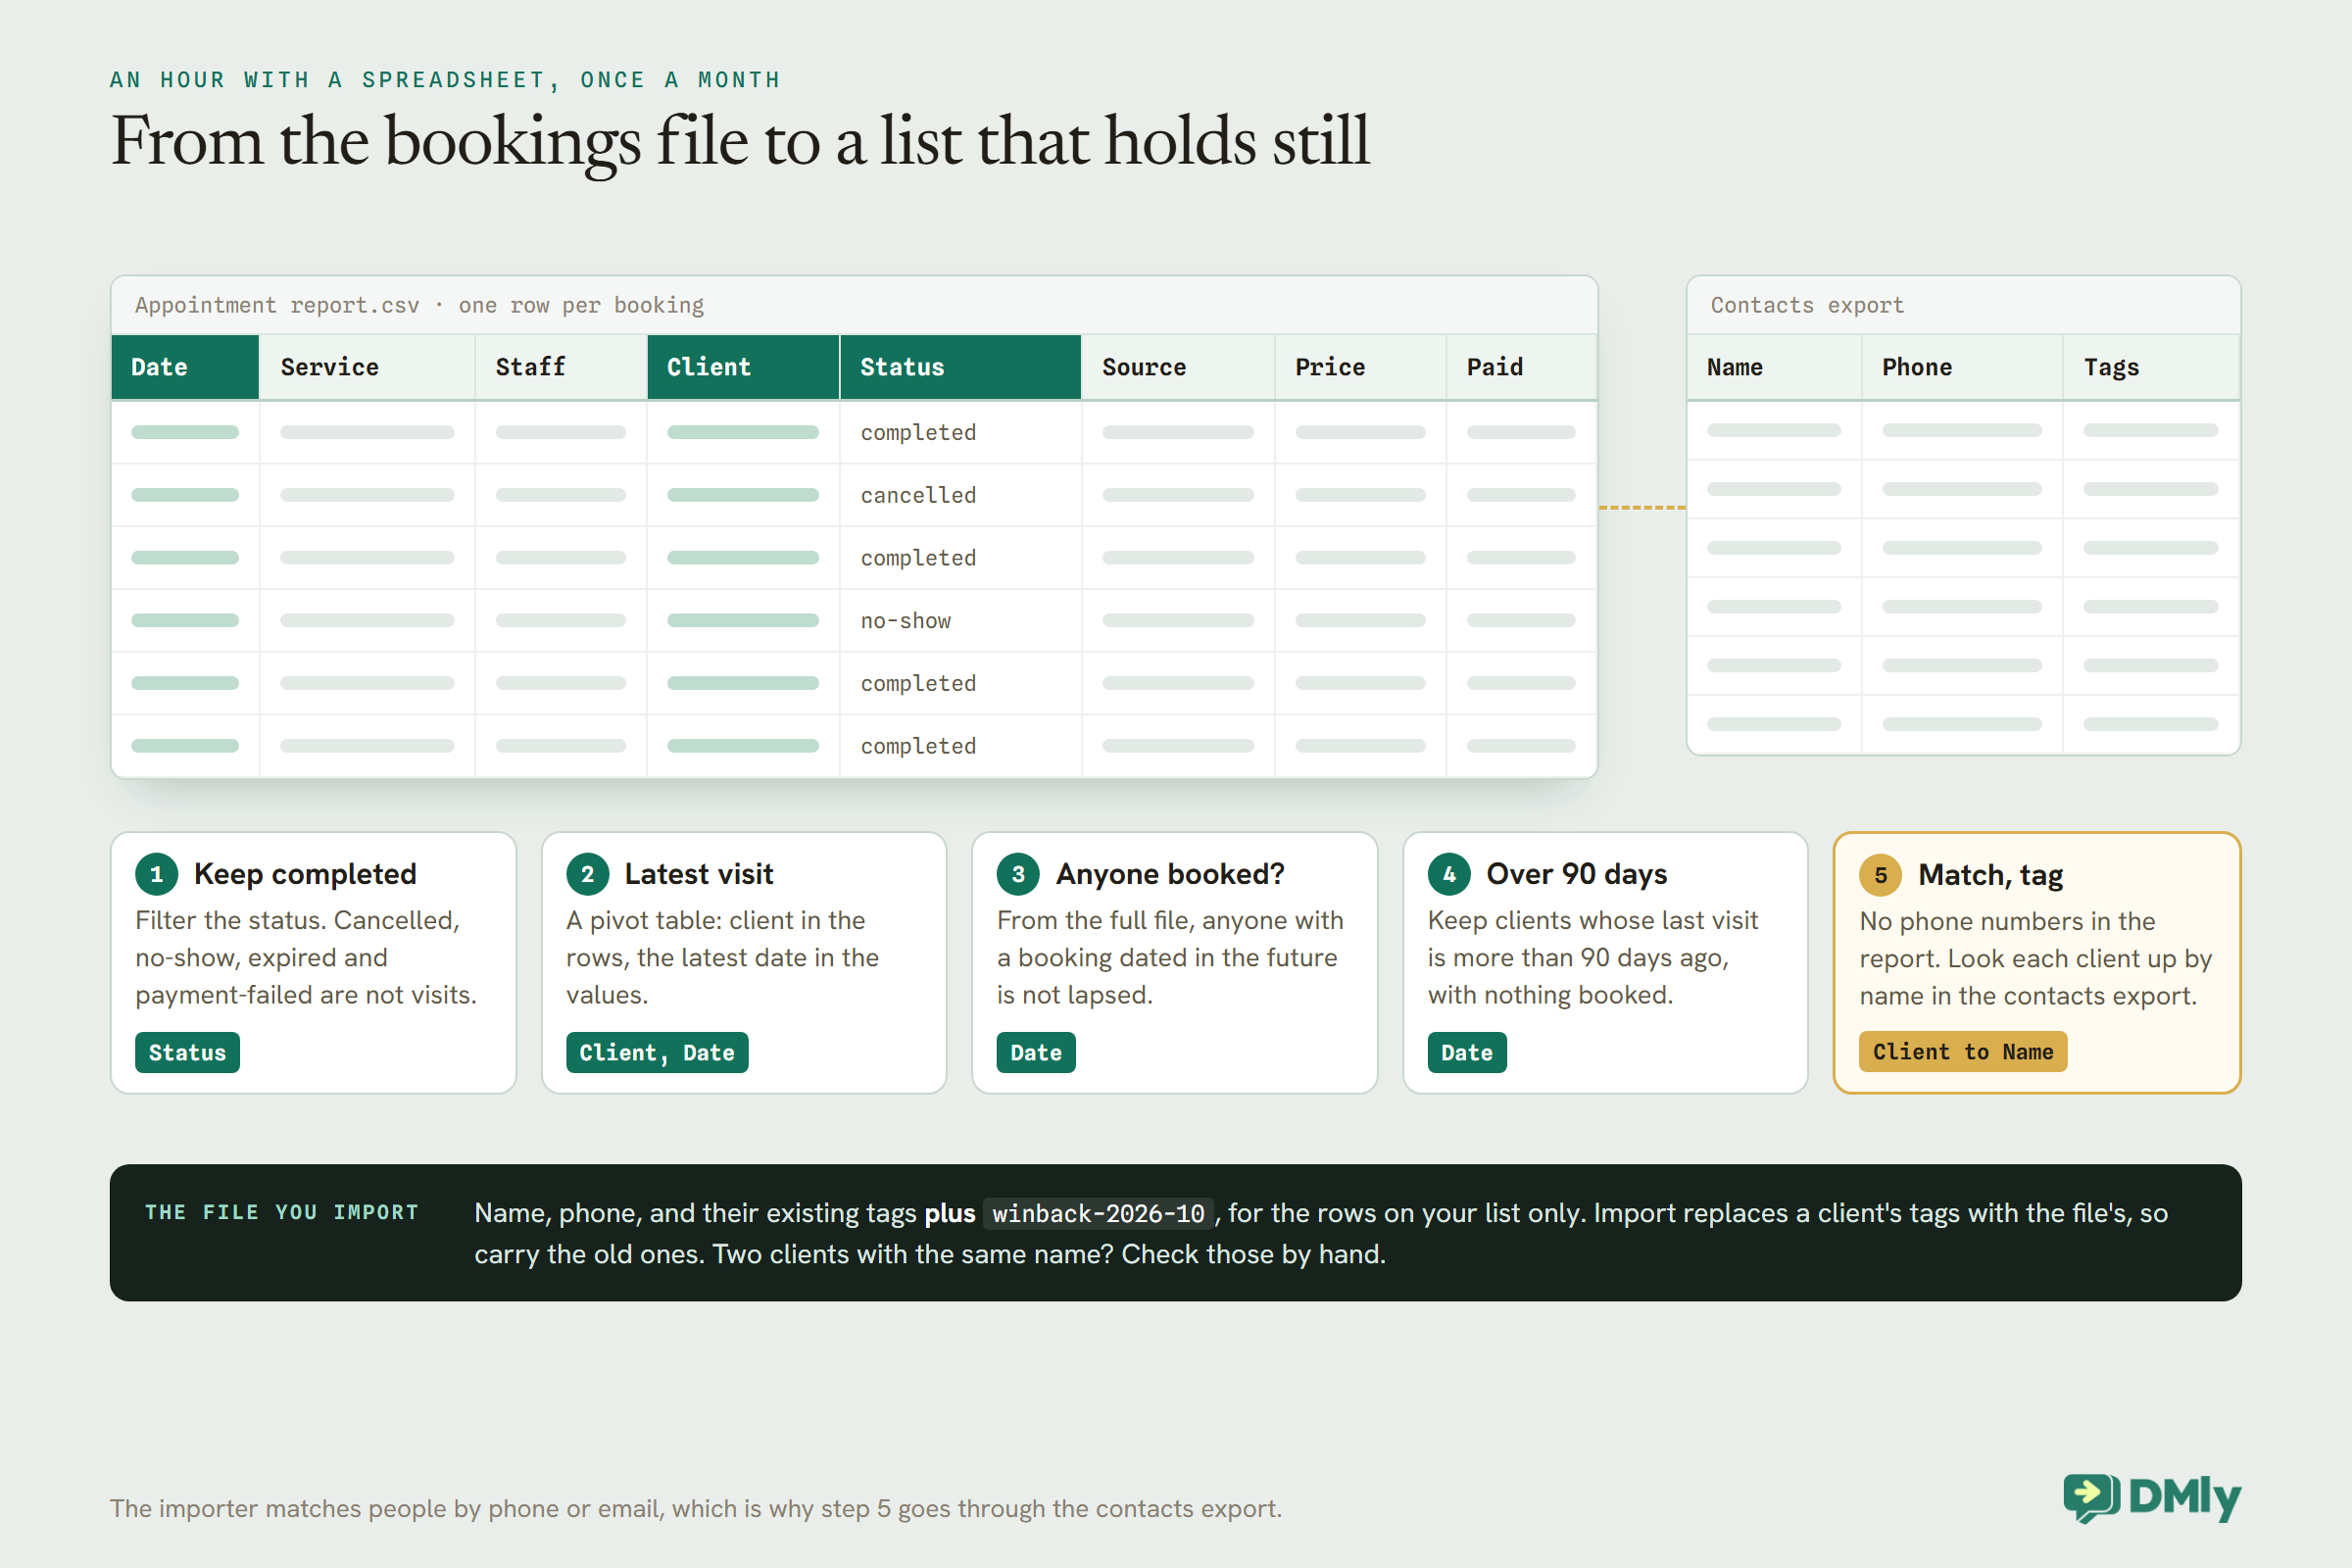The image size is (2352, 1568).
Task: Click the 'Over 90 days' step title
Action: pyautogui.click(x=1577, y=874)
